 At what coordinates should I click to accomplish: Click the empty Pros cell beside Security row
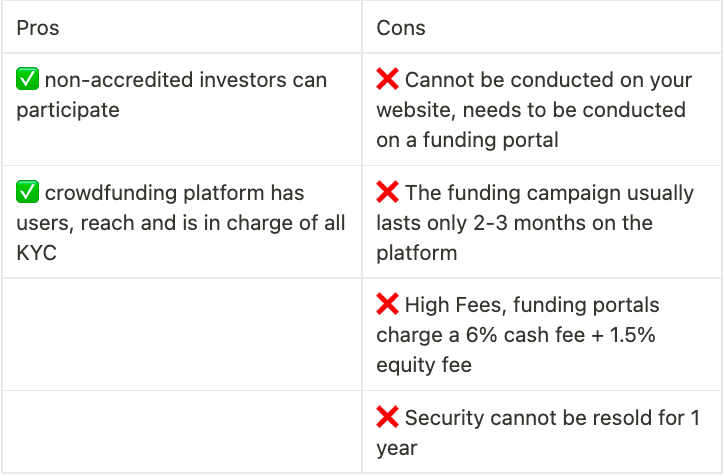point(182,432)
